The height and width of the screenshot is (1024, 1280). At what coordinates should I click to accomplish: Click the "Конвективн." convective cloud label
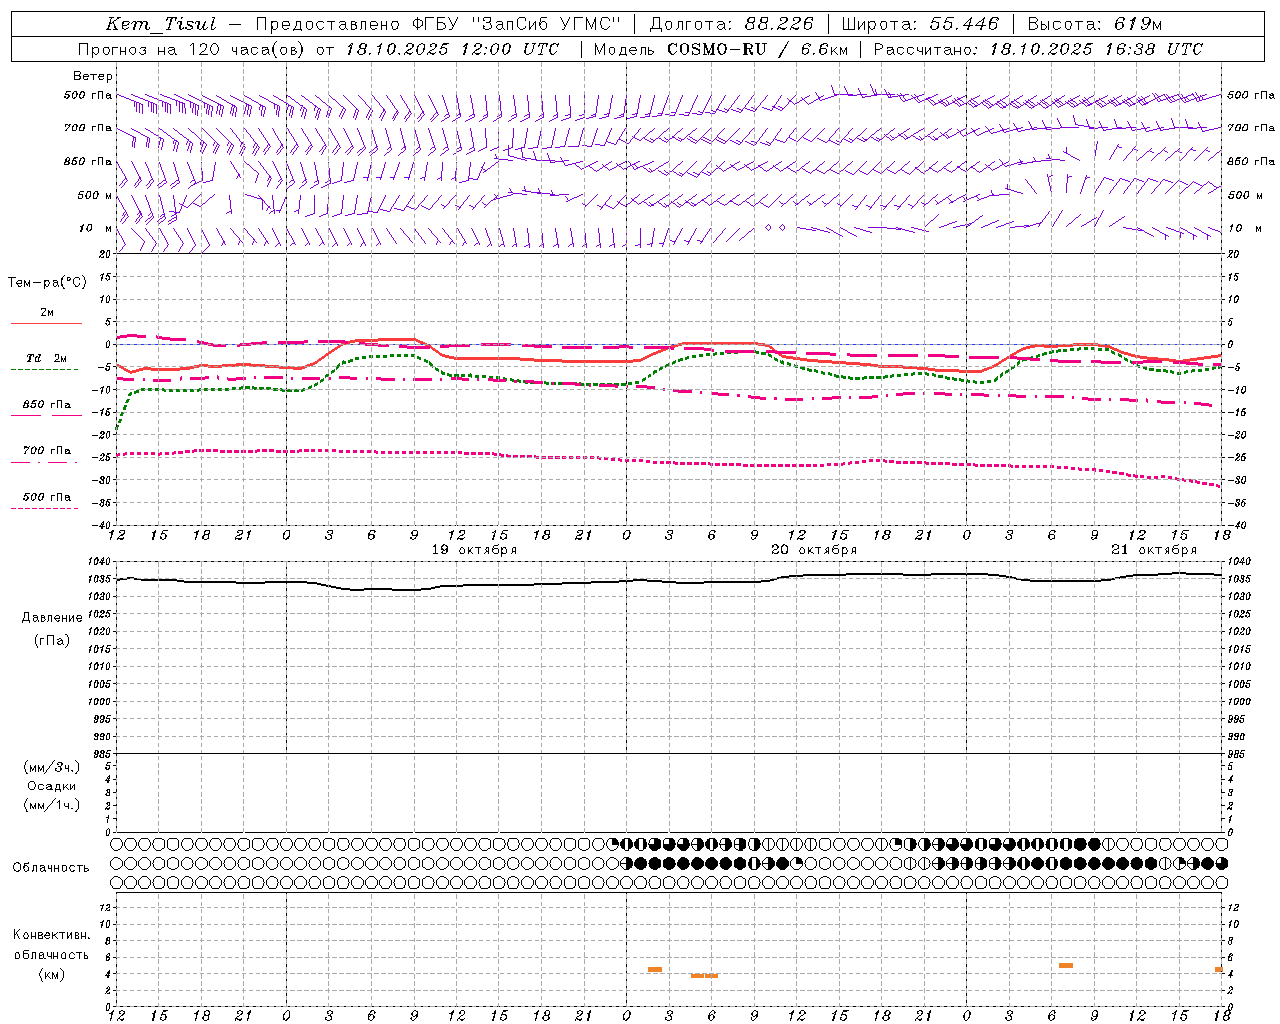[51, 935]
